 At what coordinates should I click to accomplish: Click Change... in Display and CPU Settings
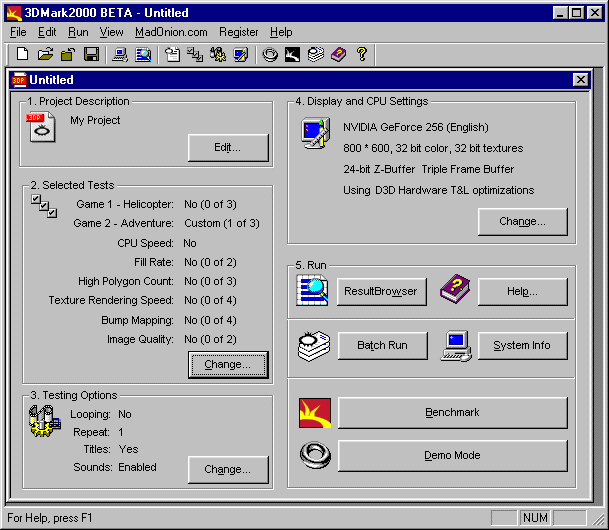(x=522, y=221)
